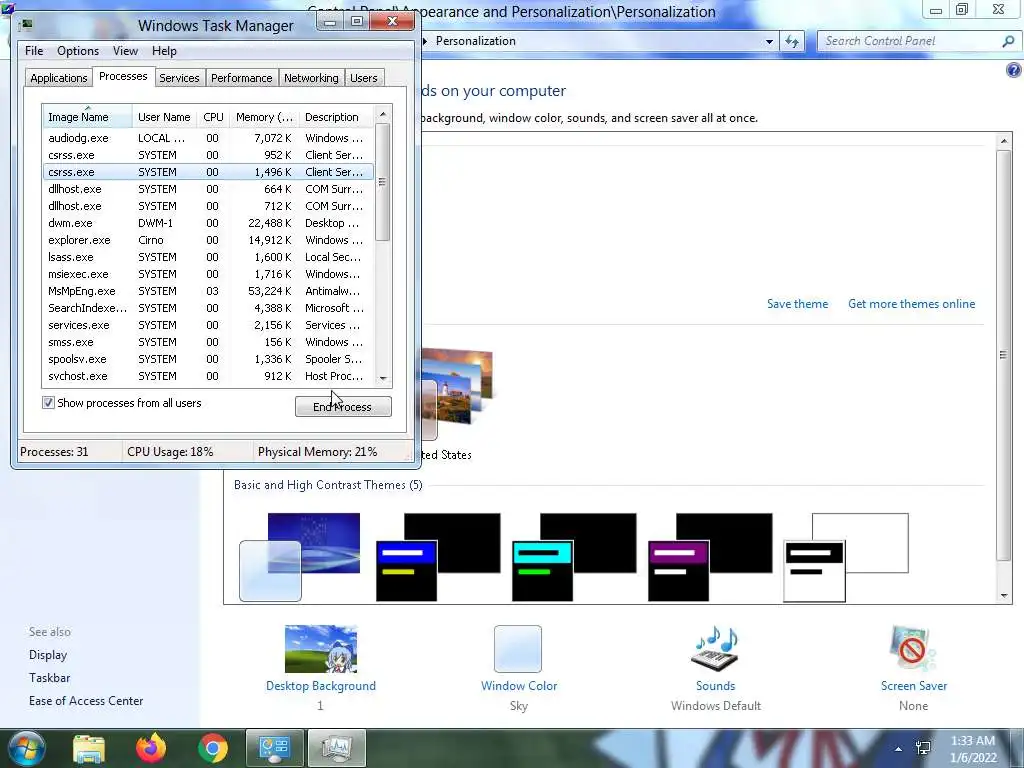Click the search magnifier in Control Panel
1024x768 pixels.
[1008, 41]
